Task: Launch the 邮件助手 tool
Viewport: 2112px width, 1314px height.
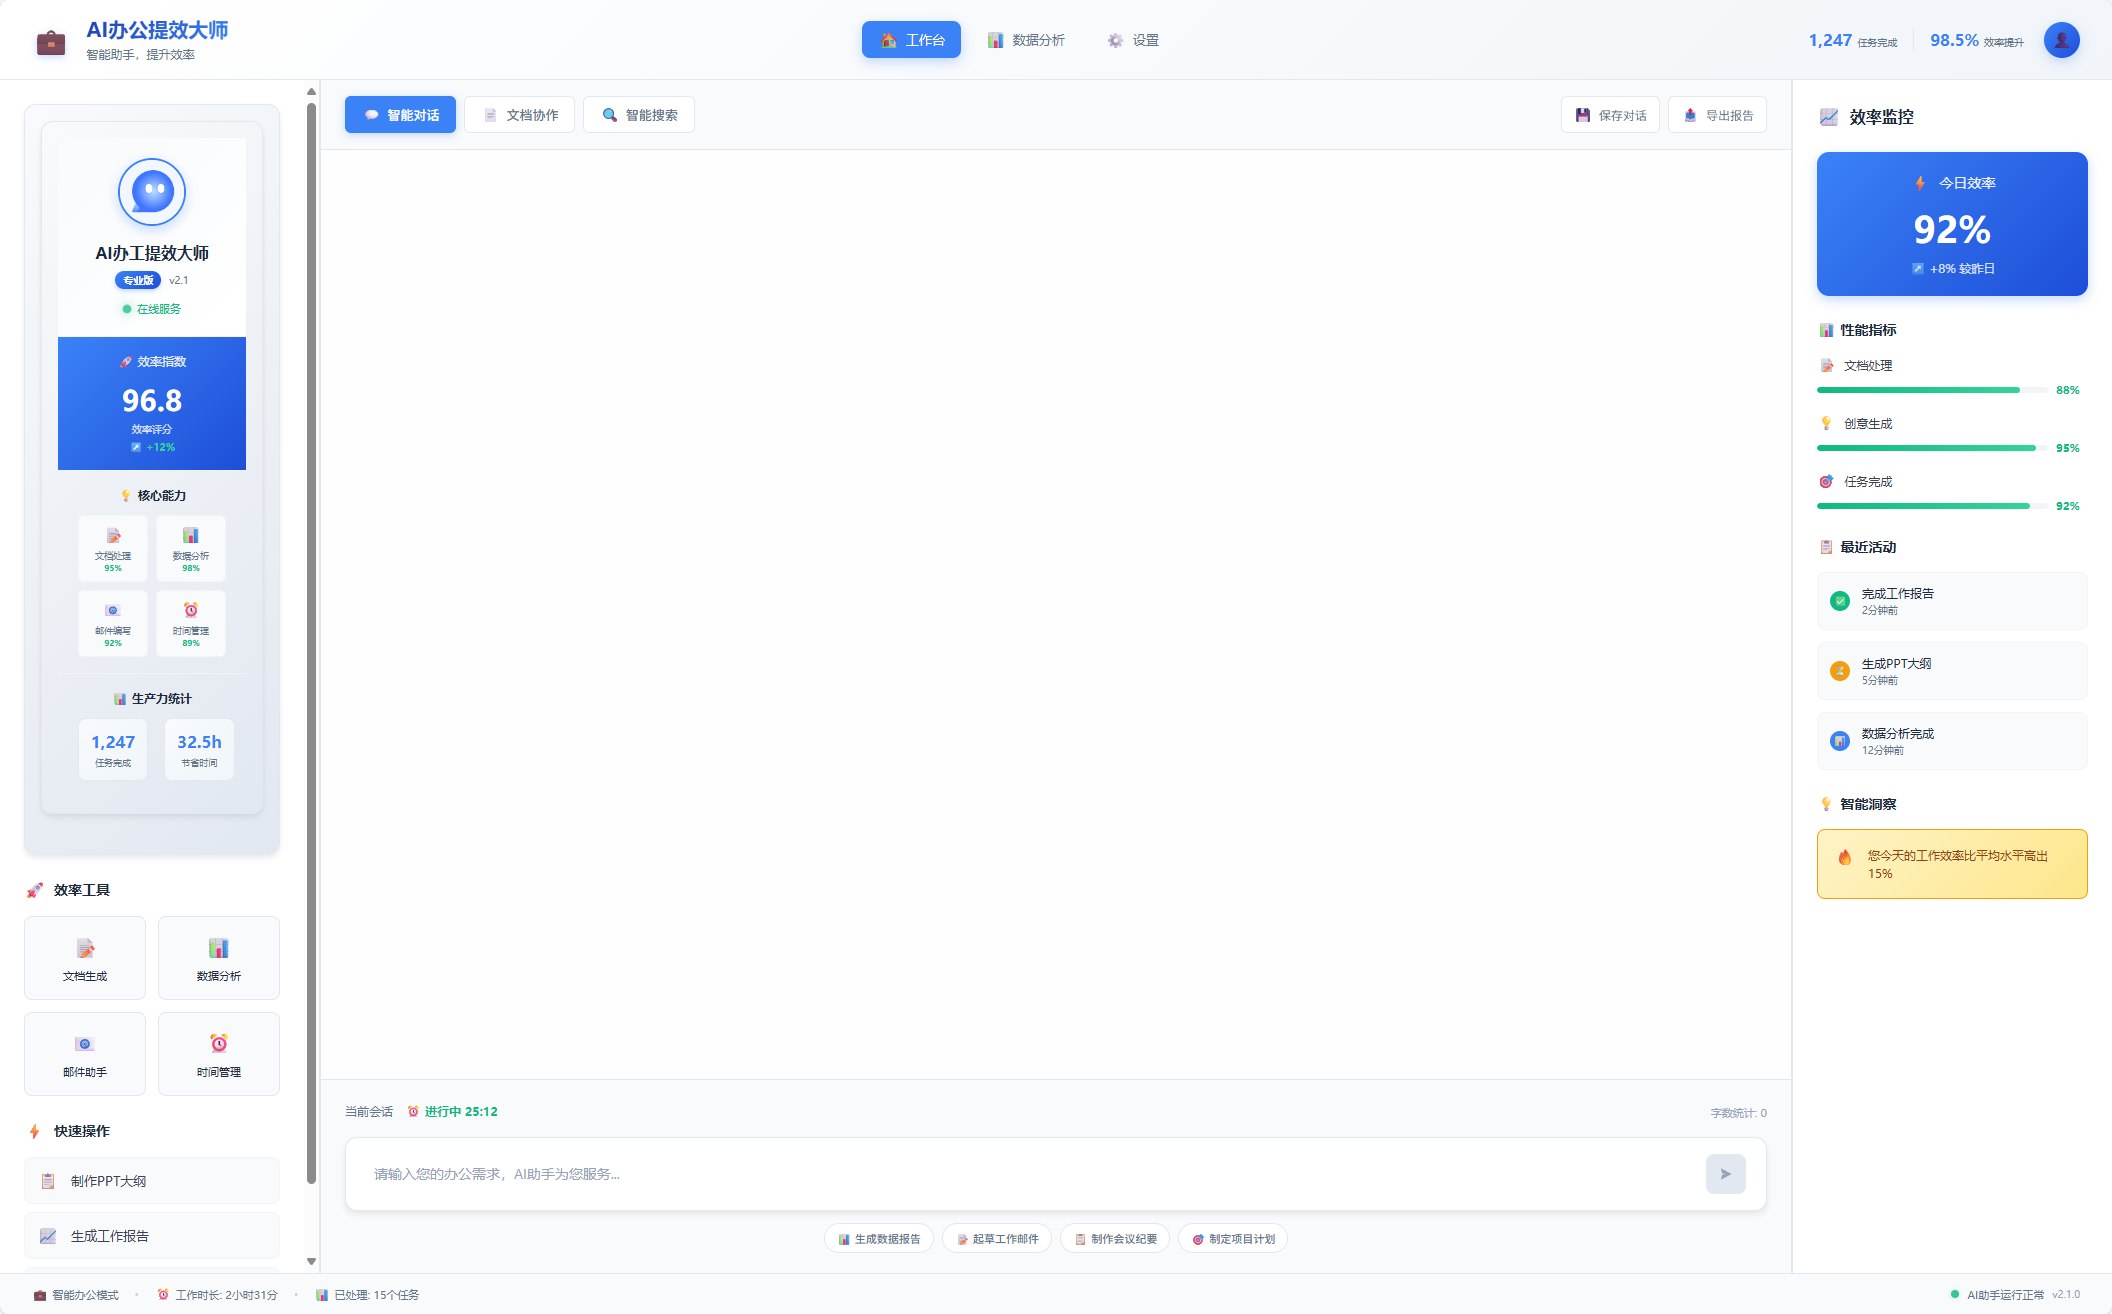Action: (85, 1054)
